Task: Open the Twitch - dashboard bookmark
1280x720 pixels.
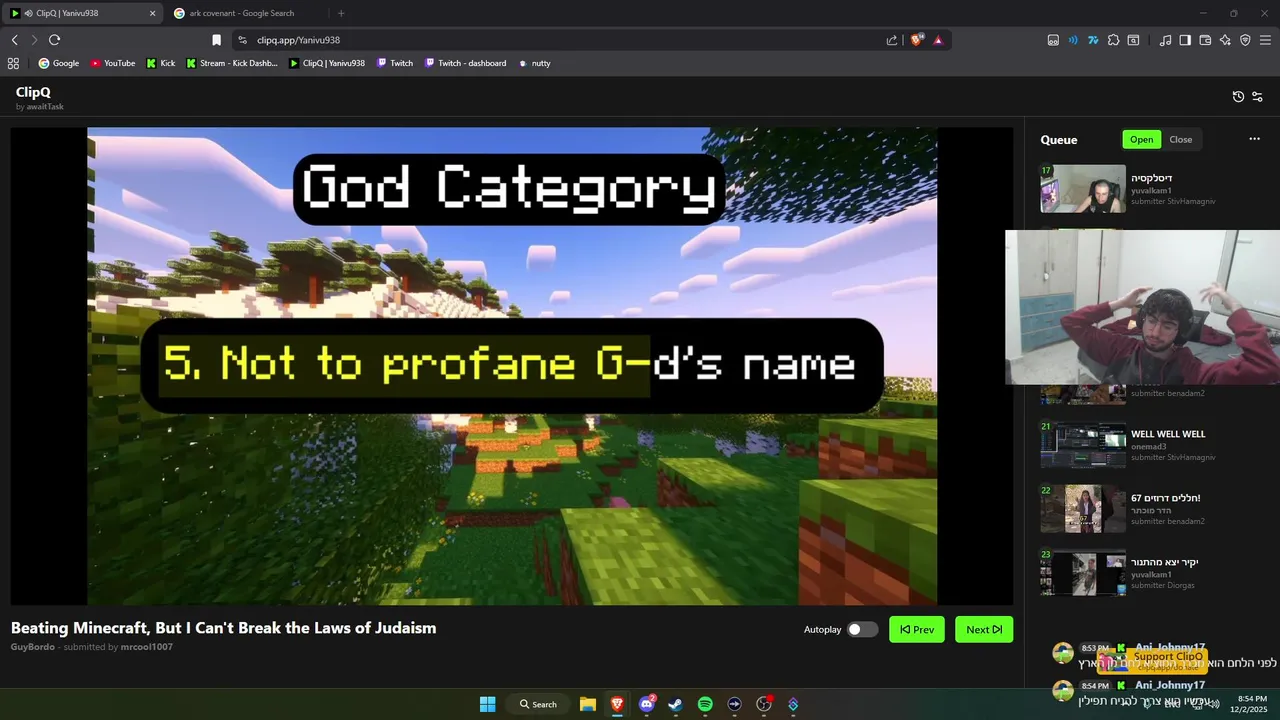Action: [466, 63]
